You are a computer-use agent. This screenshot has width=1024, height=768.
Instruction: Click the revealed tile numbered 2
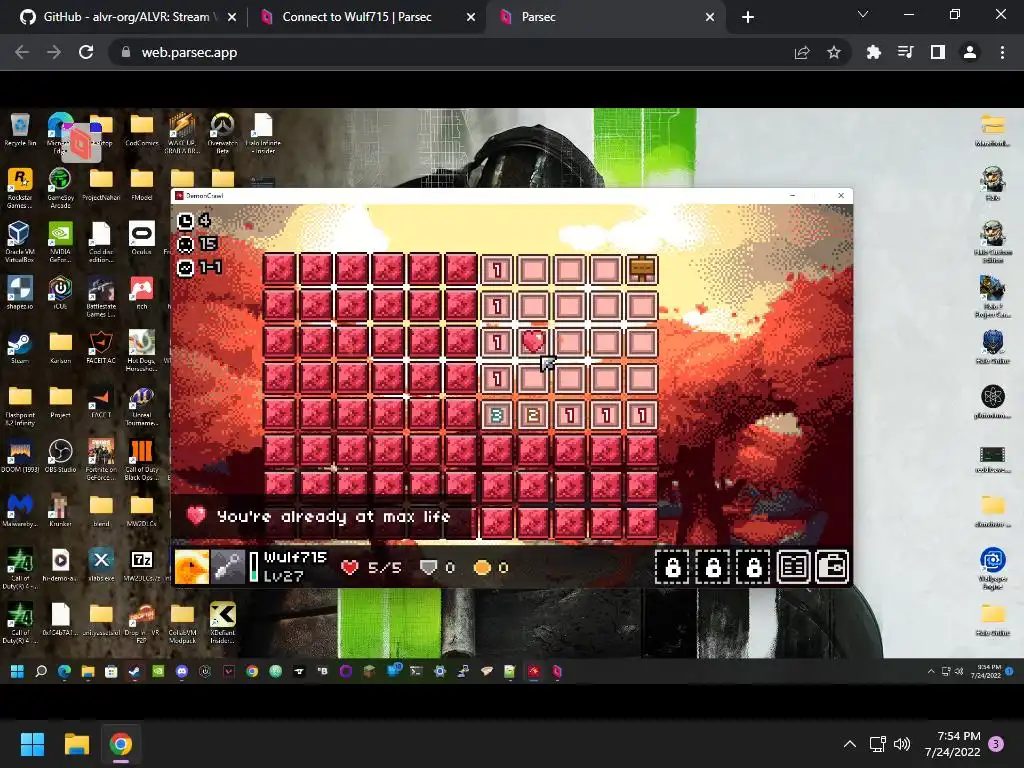(x=534, y=415)
